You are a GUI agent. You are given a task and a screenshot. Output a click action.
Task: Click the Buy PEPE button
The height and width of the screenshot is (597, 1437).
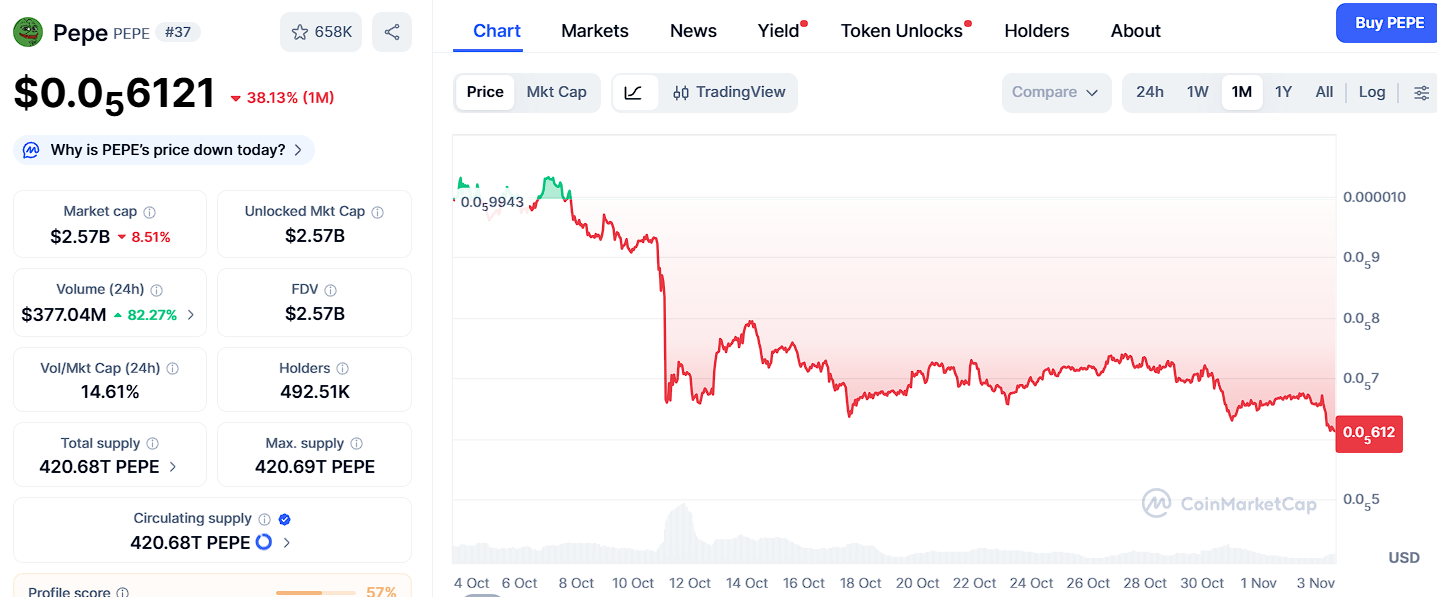[x=1389, y=23]
